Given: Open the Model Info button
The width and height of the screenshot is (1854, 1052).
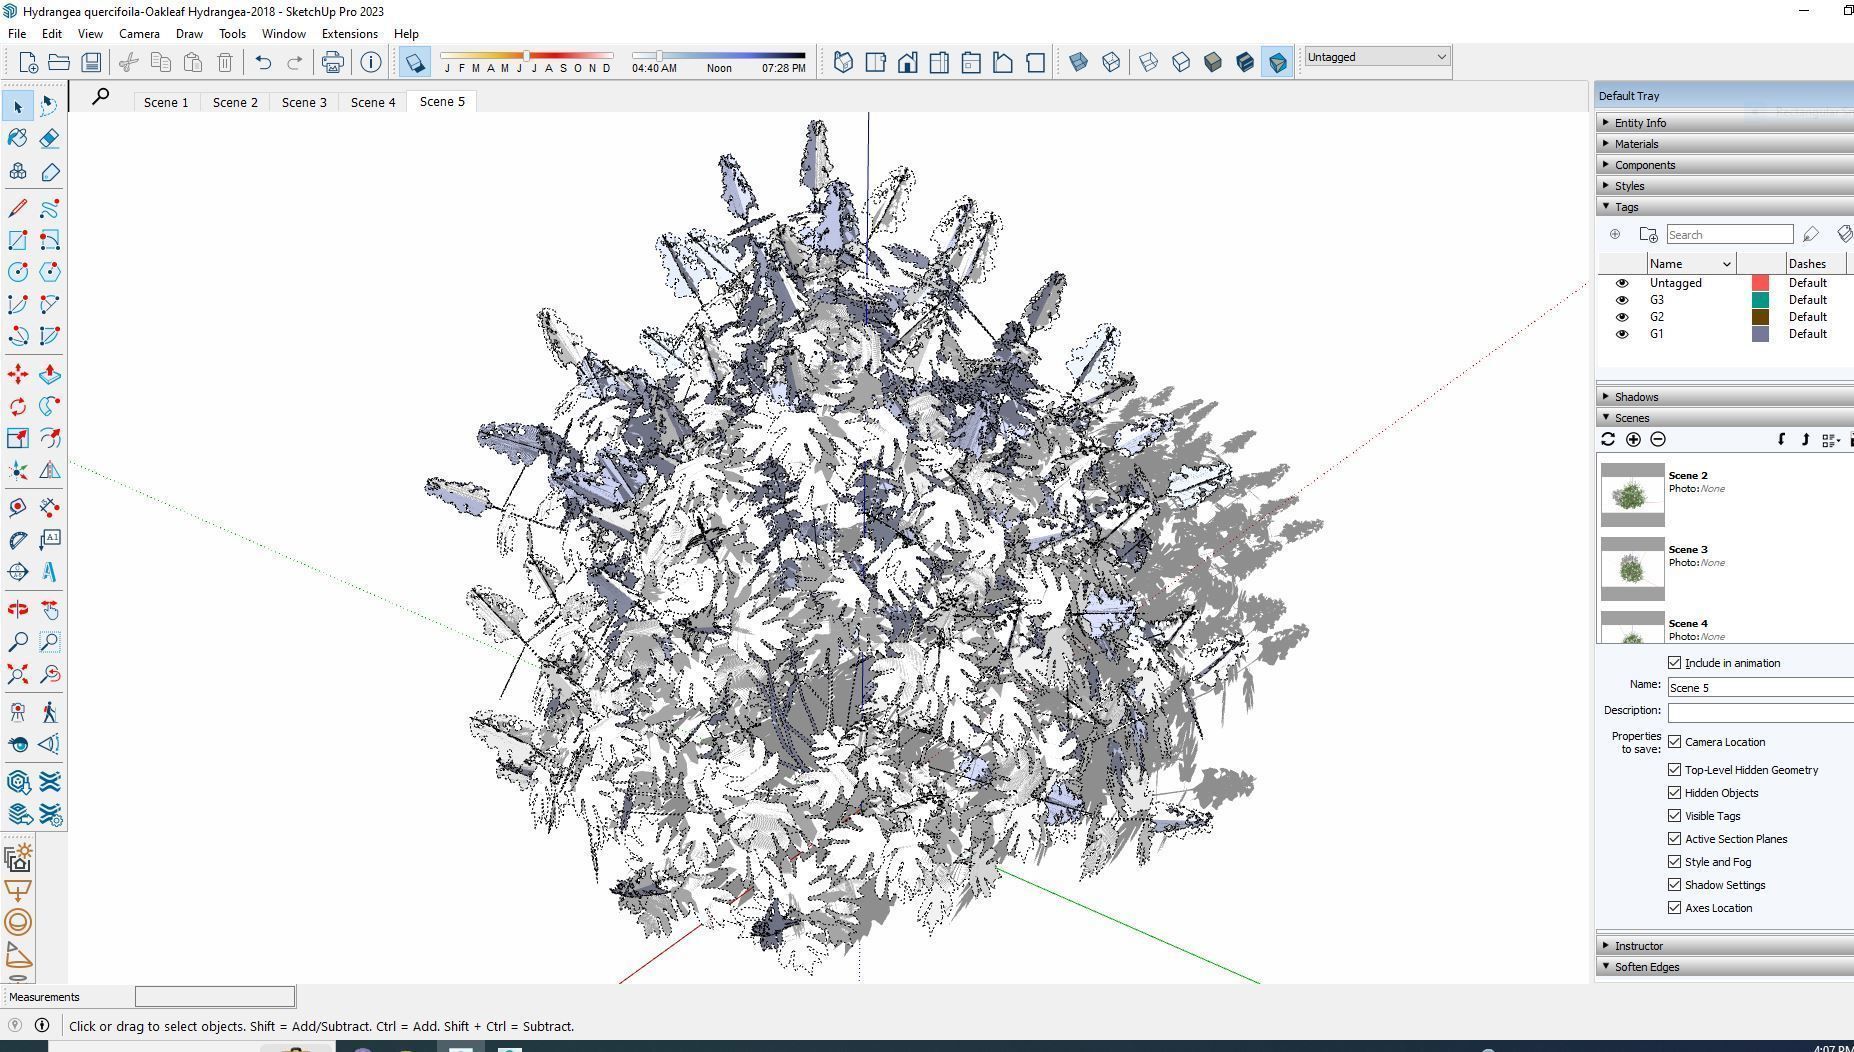Looking at the screenshot, I should pyautogui.click(x=371, y=62).
